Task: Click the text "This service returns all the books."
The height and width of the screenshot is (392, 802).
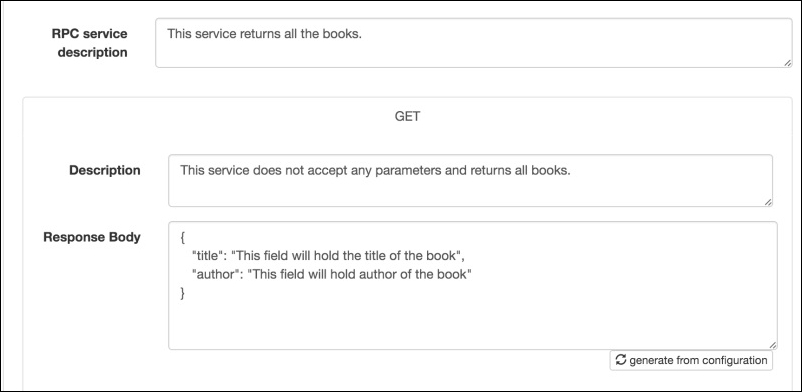Action: pyautogui.click(x=264, y=34)
